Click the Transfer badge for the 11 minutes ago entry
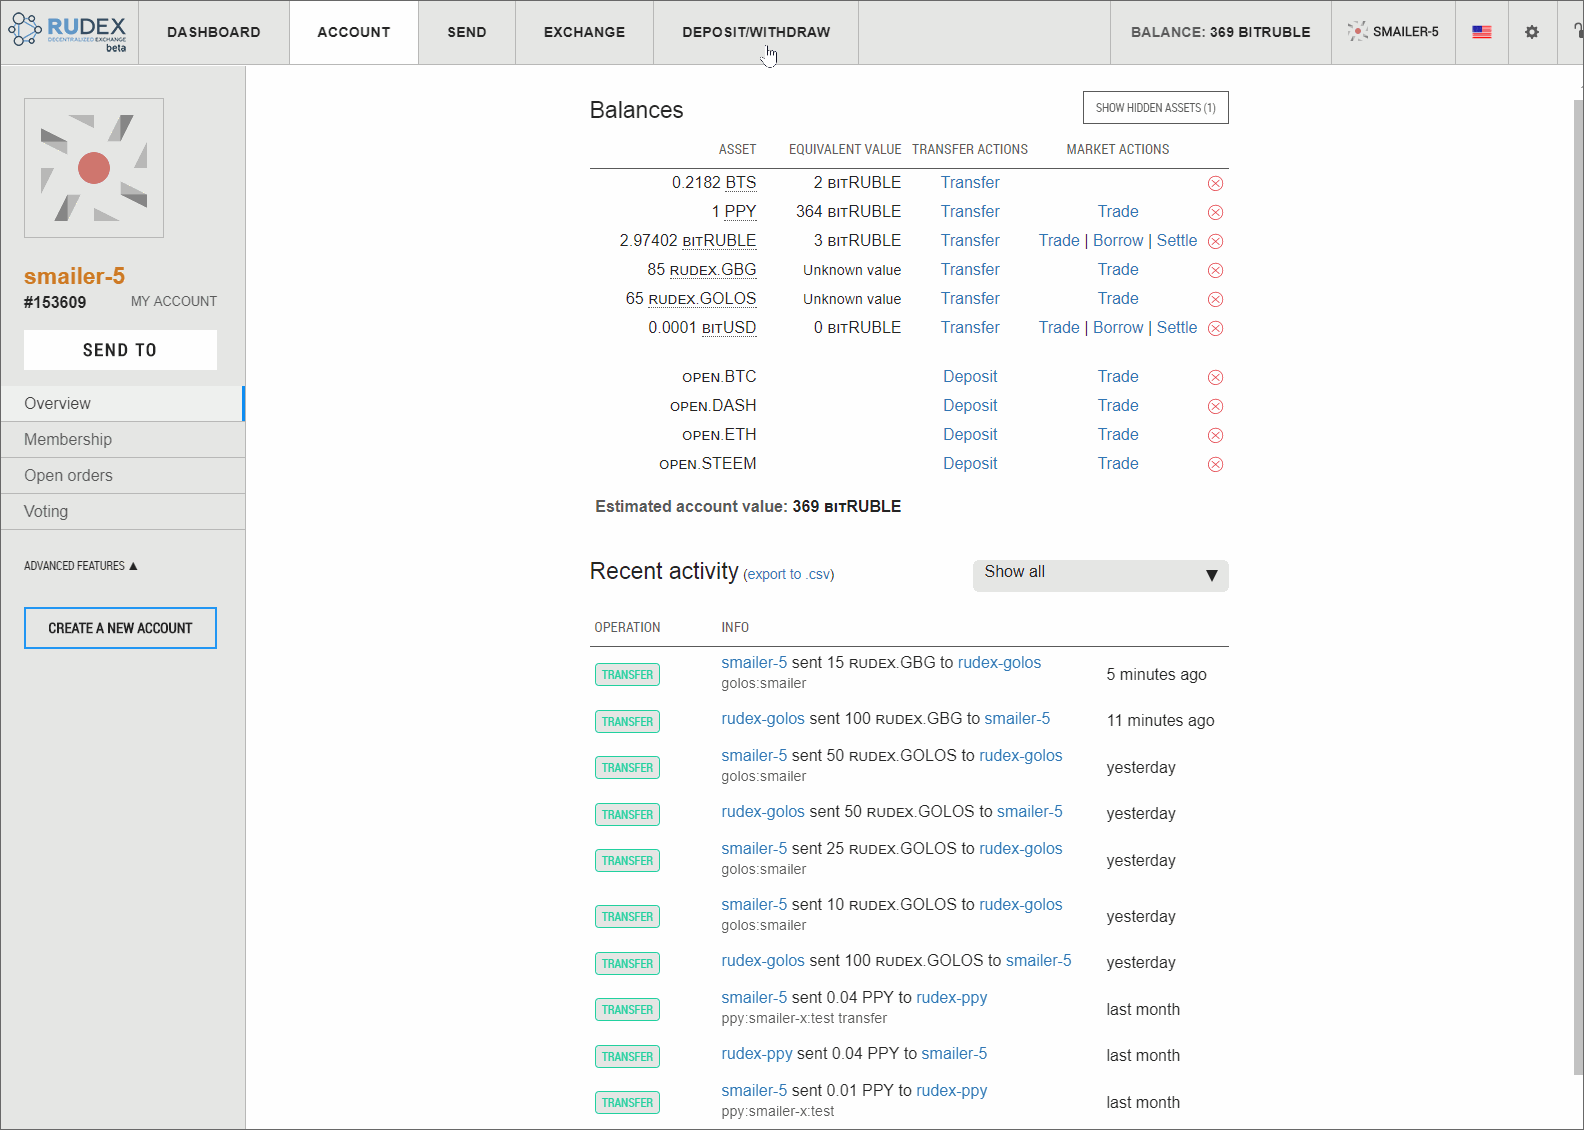Viewport: 1584px width, 1130px height. coord(627,722)
